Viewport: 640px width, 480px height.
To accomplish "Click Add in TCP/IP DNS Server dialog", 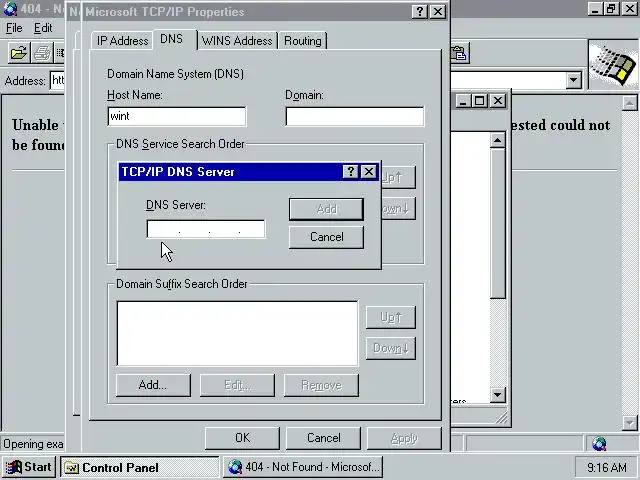I will coord(327,209).
